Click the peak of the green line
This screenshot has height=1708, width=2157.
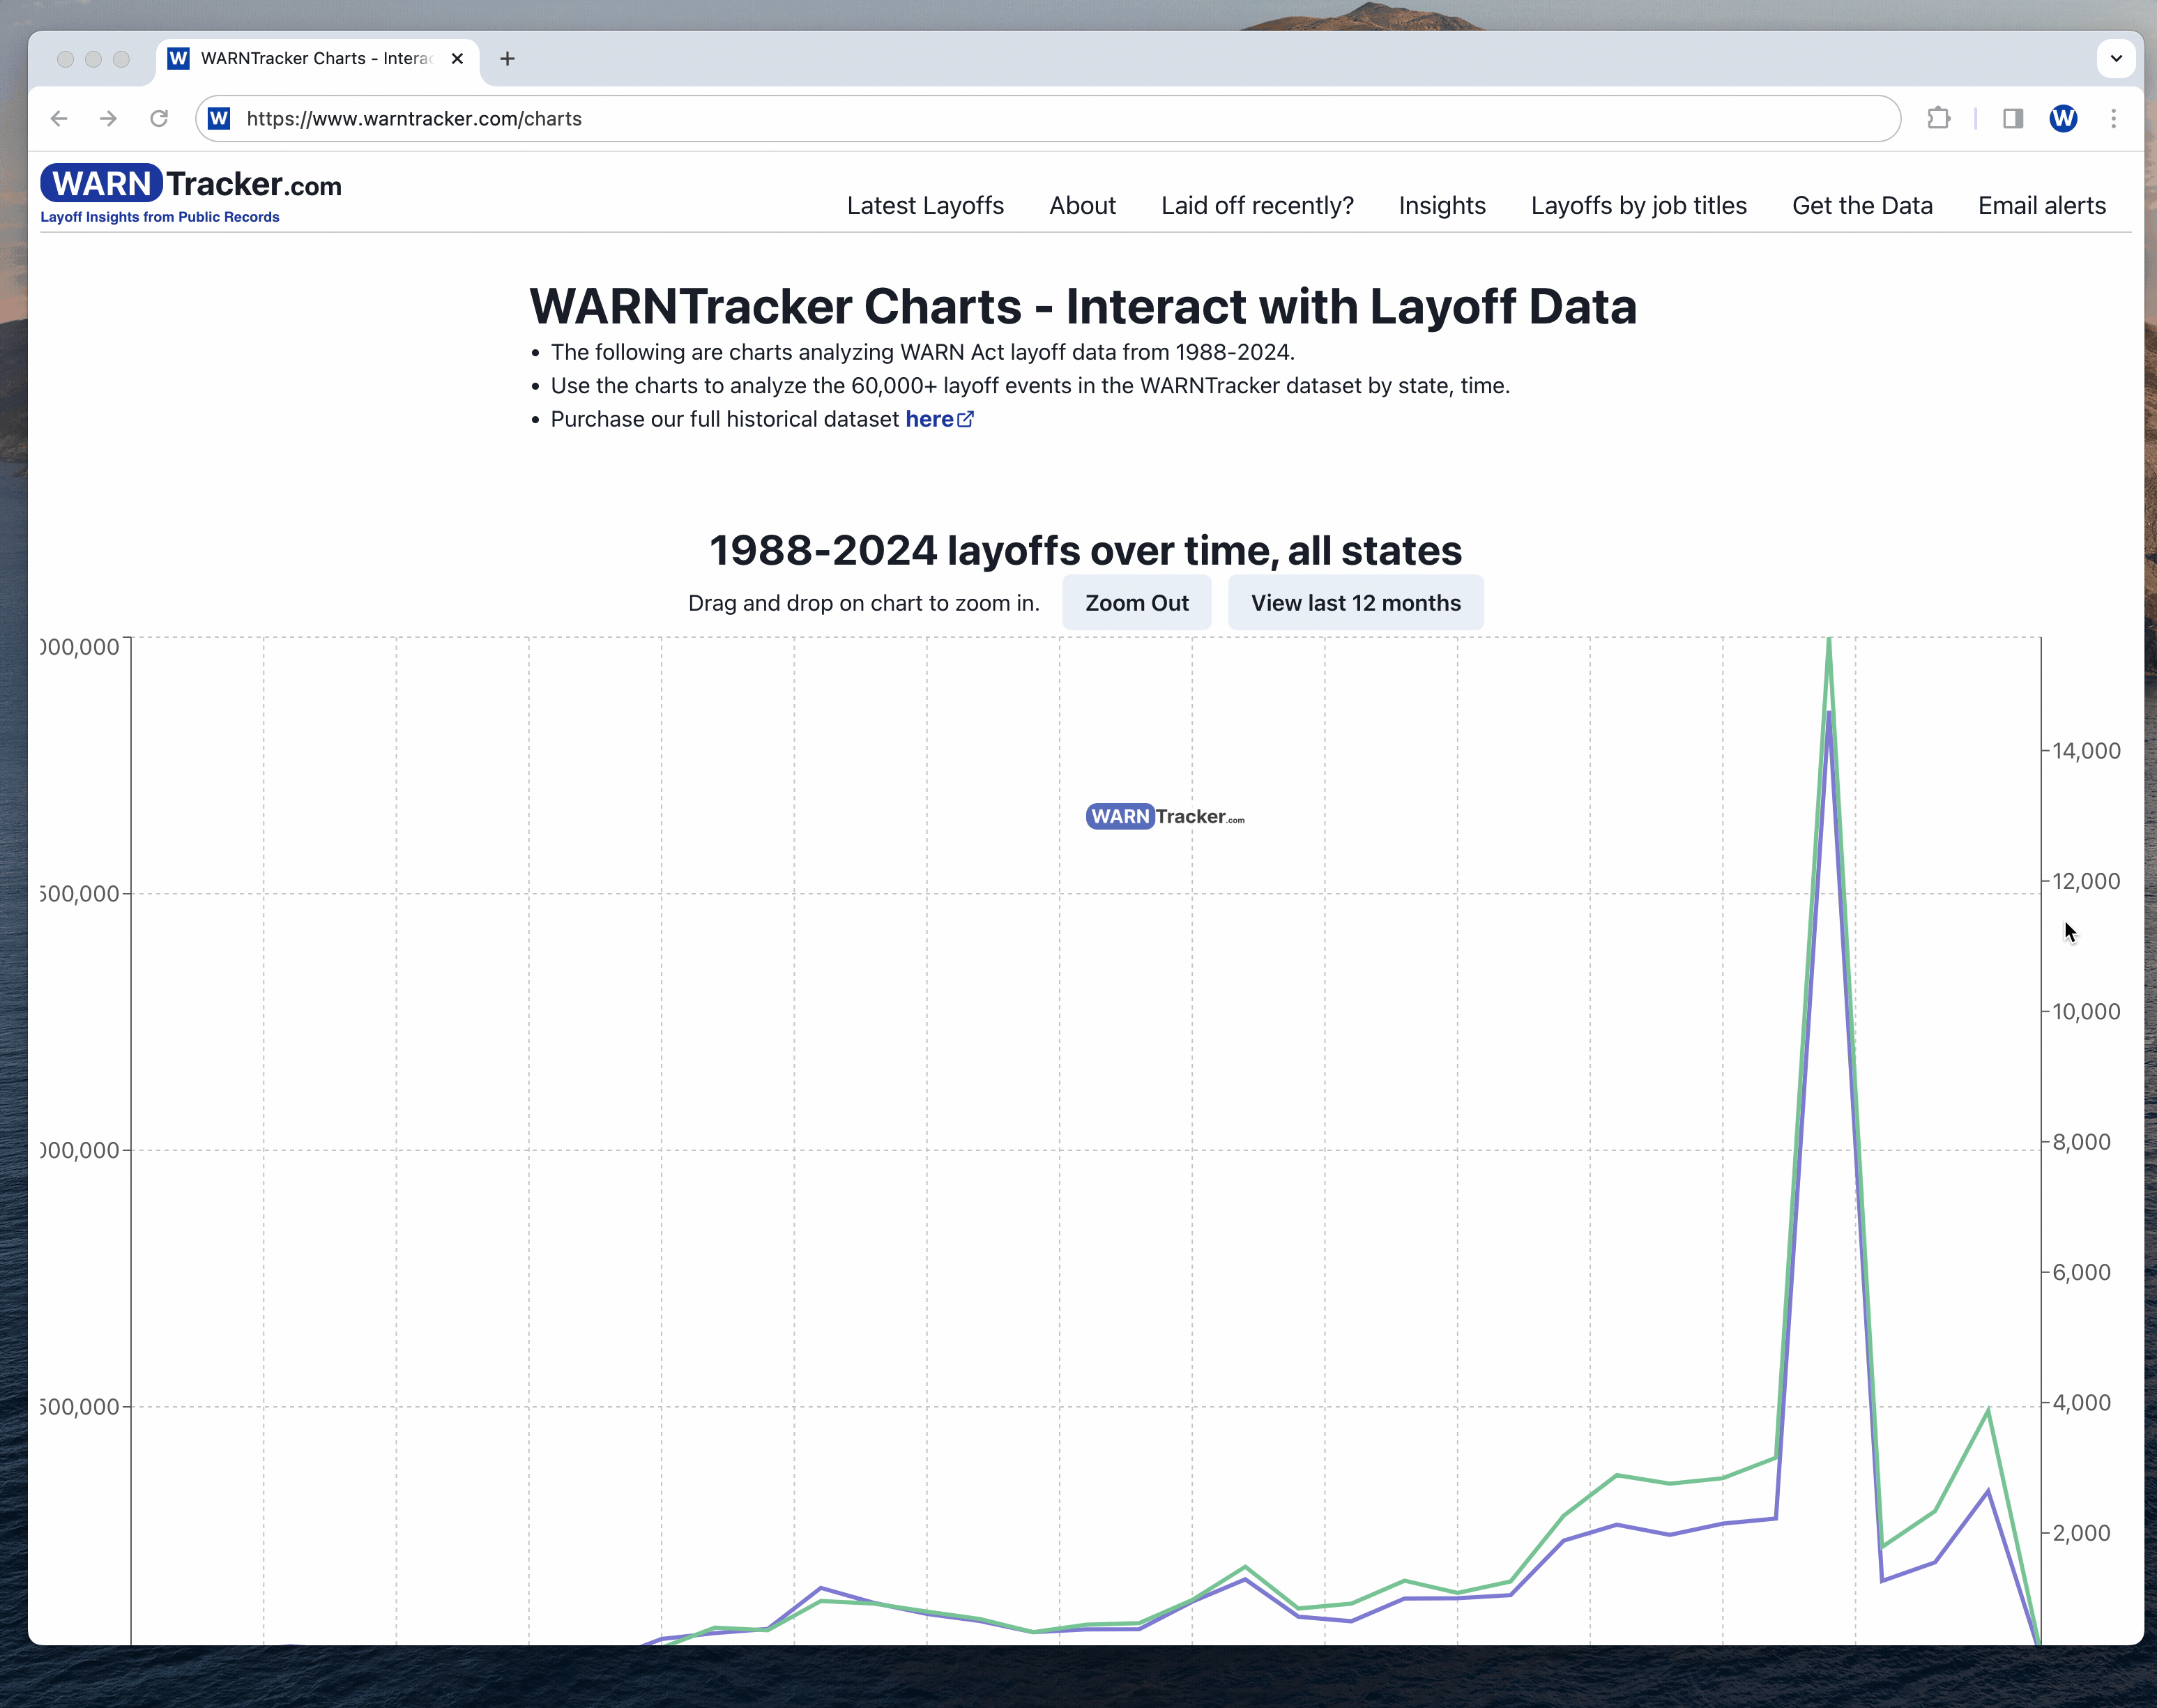(x=1829, y=639)
